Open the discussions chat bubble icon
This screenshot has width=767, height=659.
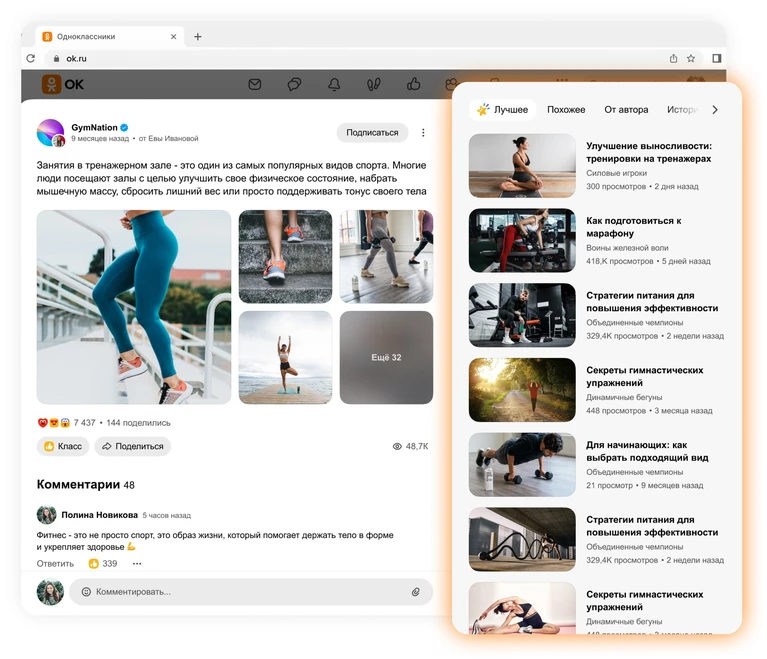[x=294, y=85]
